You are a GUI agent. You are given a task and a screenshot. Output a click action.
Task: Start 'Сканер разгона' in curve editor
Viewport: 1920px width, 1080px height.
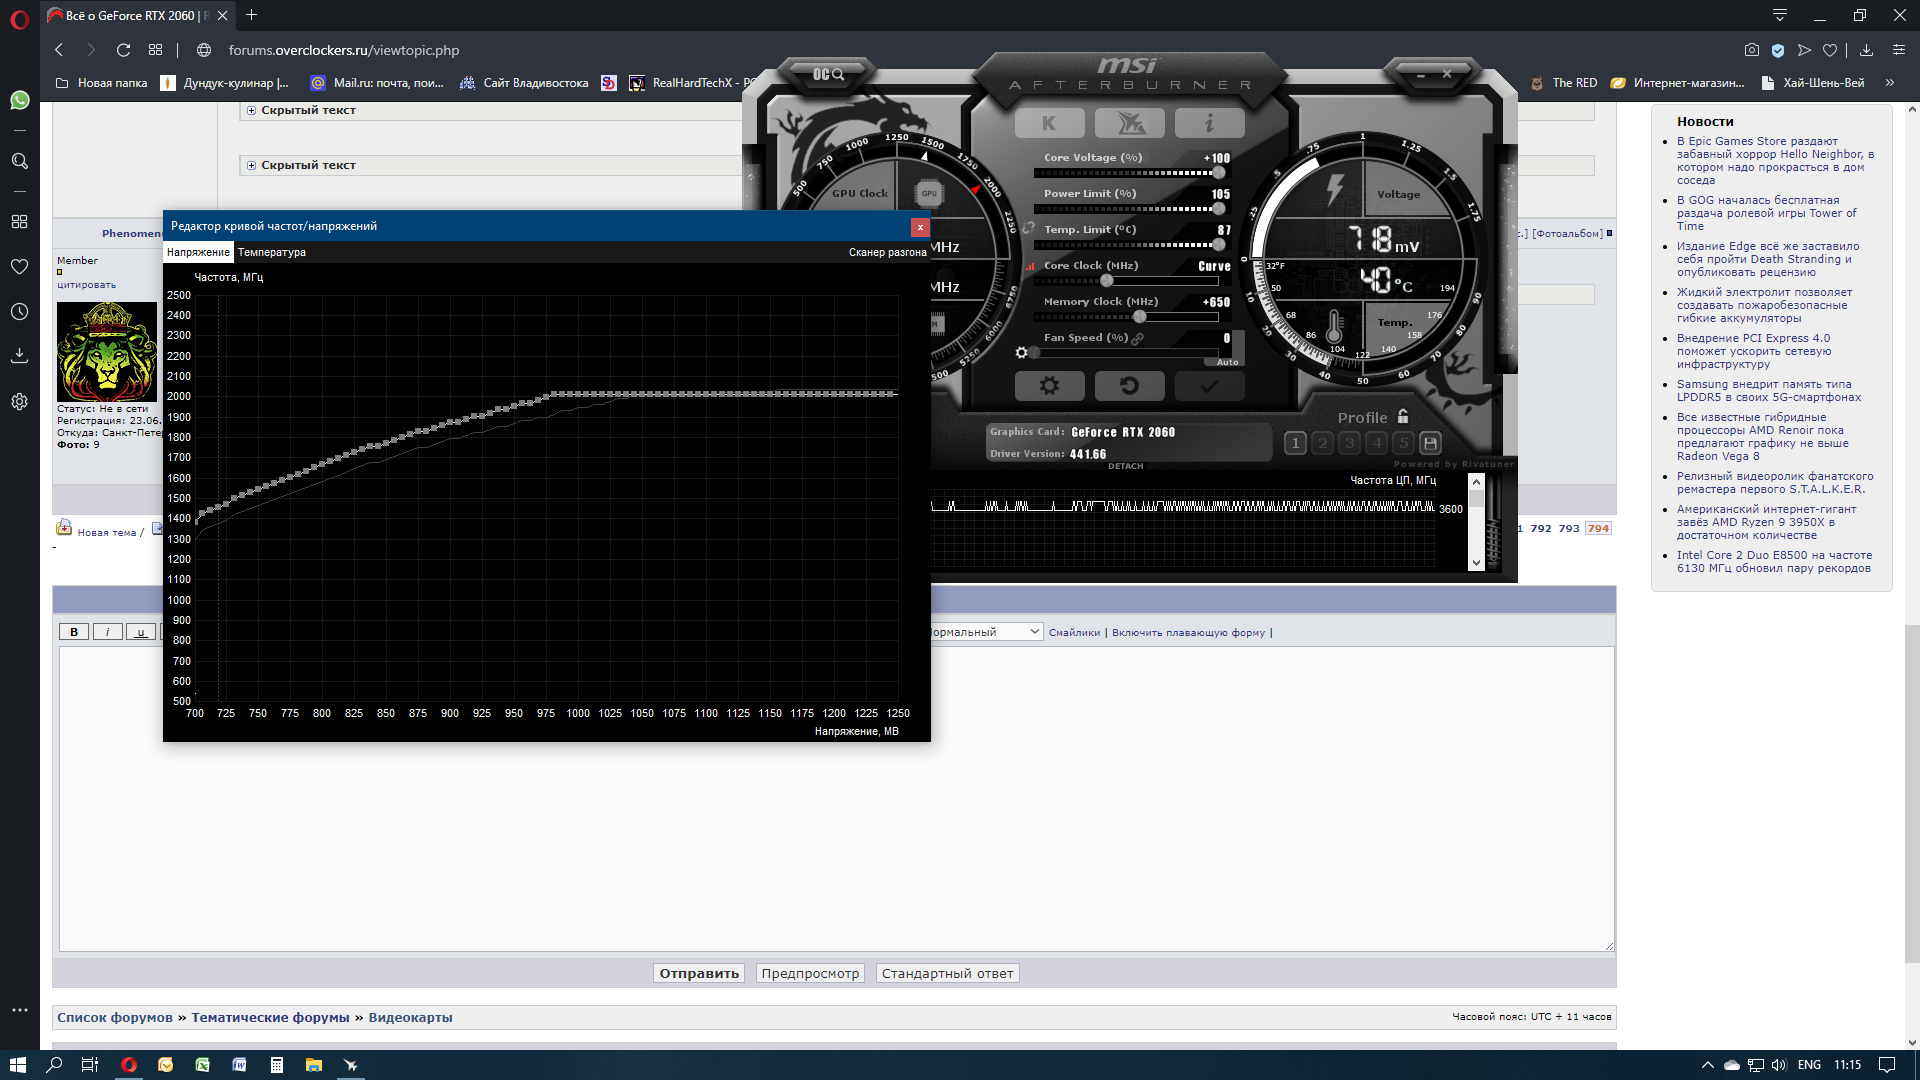point(887,252)
